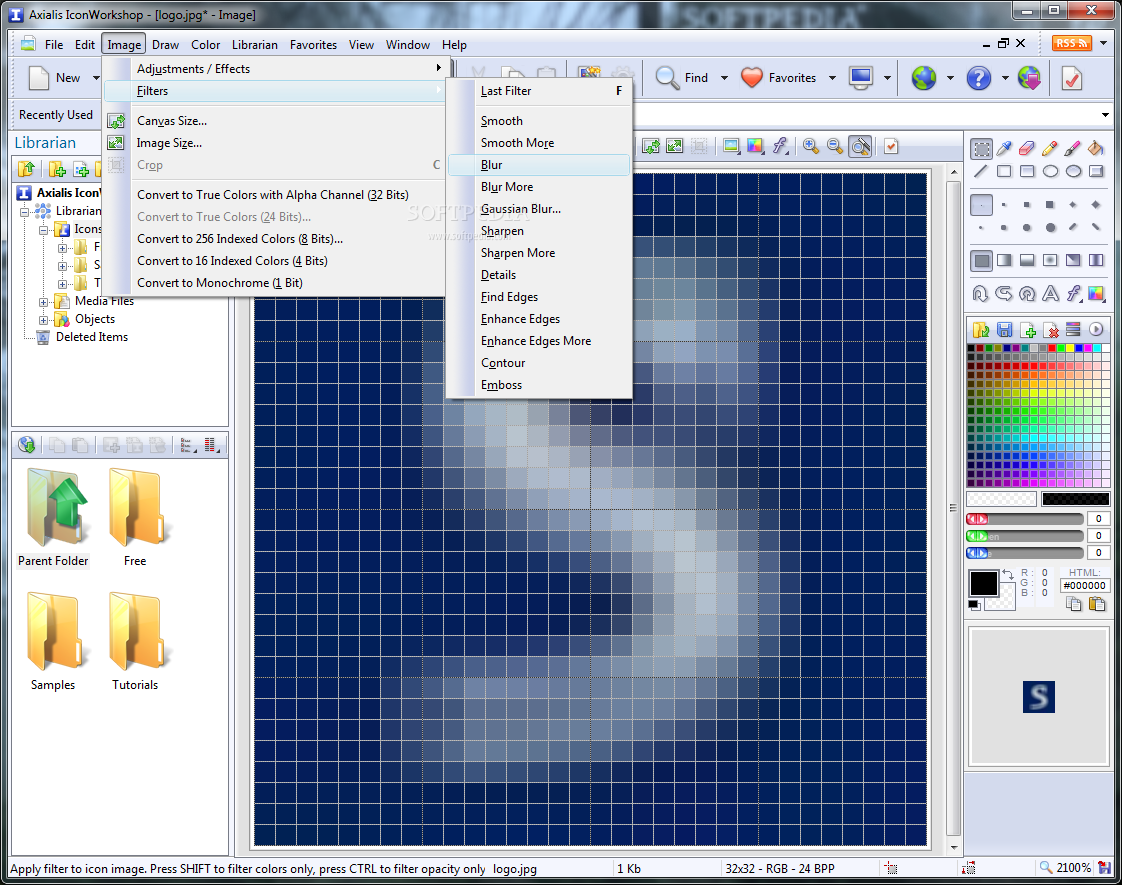Select the Emboss filter
Screen dimensions: 1122x885
click(x=539, y=385)
